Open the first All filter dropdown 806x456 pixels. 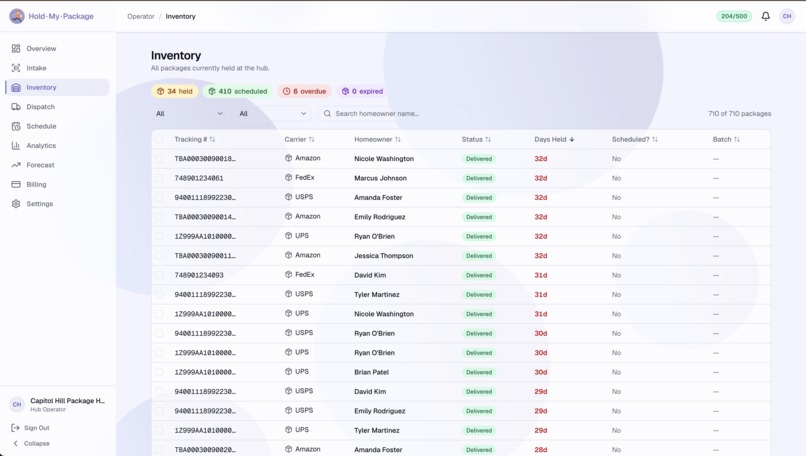click(189, 114)
